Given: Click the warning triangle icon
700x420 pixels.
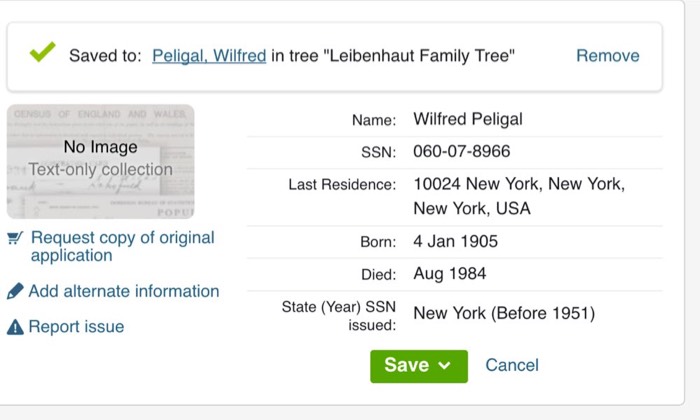Looking at the screenshot, I should coord(15,327).
